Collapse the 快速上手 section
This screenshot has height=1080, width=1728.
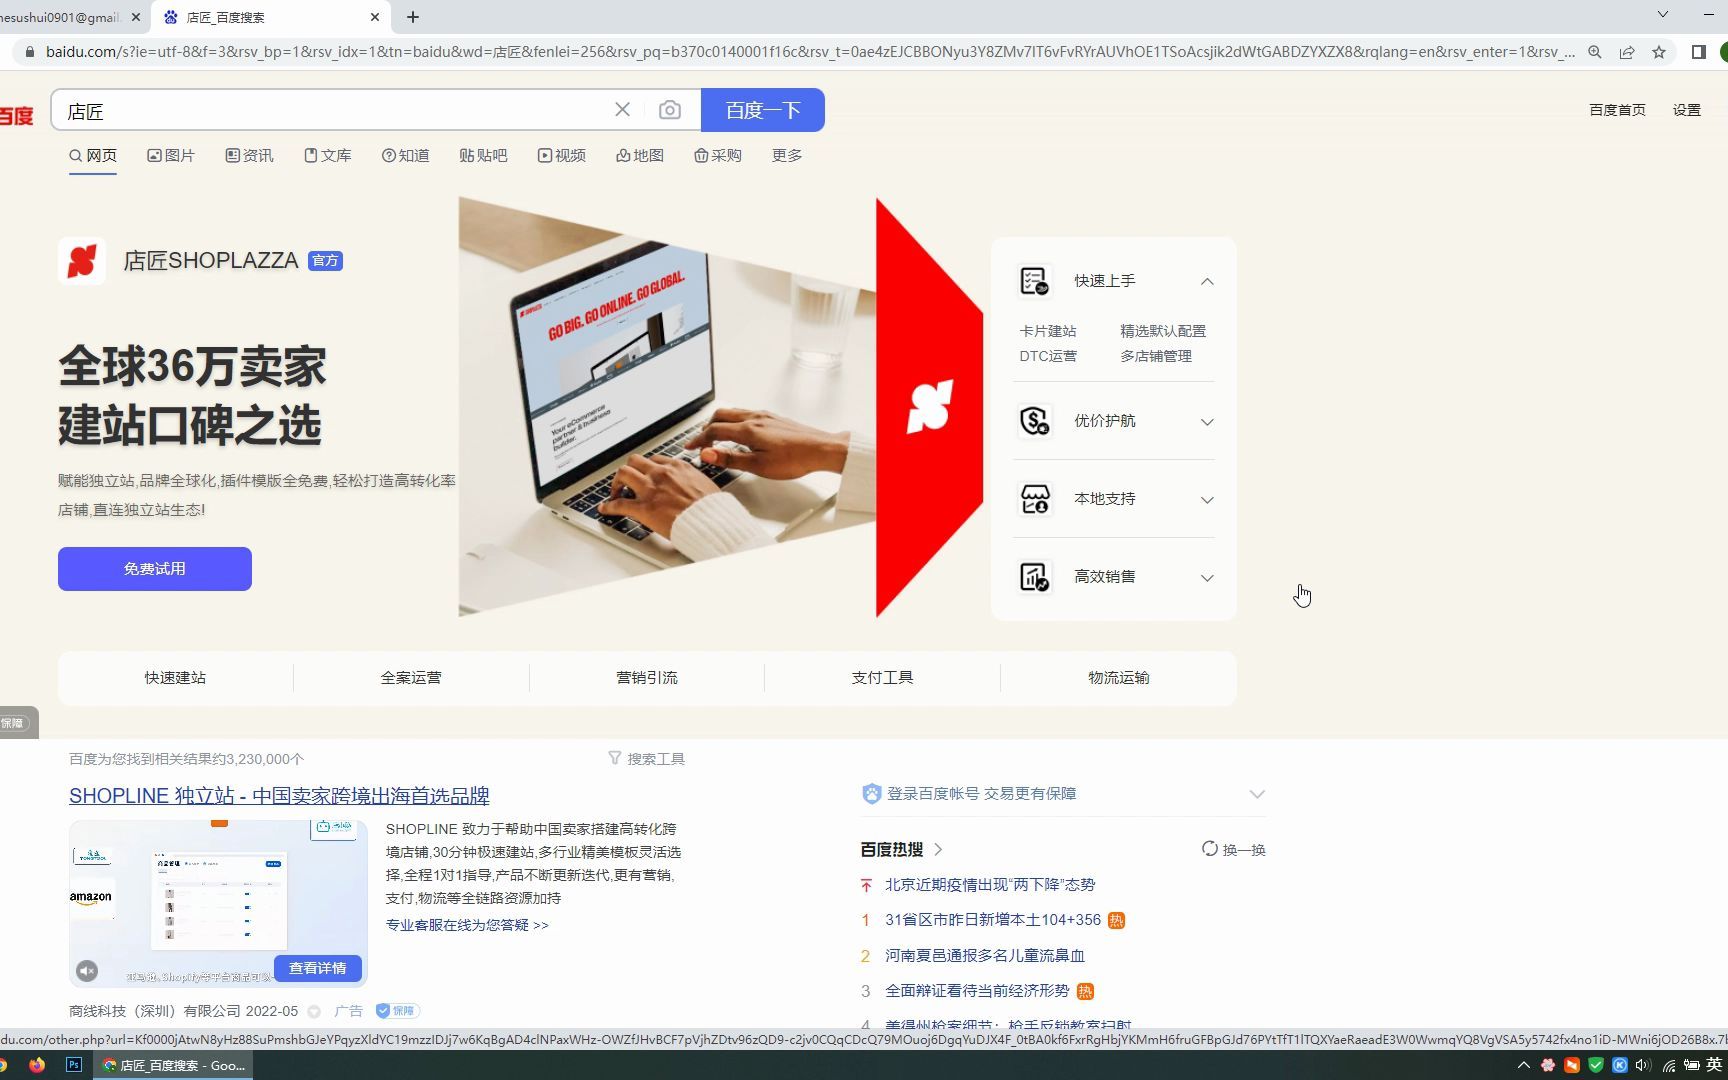(1207, 281)
